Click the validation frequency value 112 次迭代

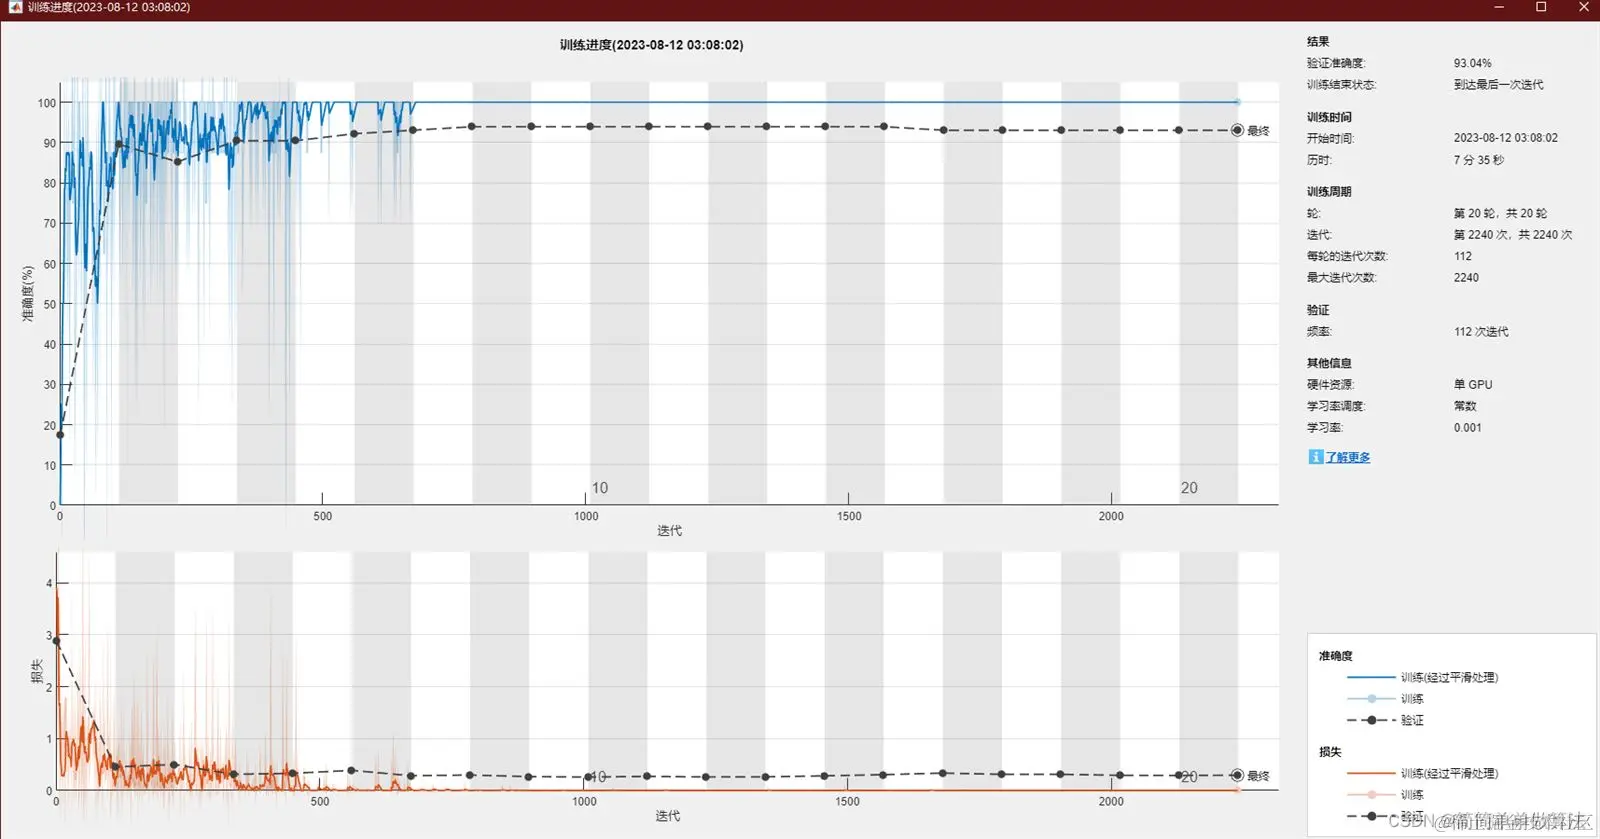(x=1481, y=332)
